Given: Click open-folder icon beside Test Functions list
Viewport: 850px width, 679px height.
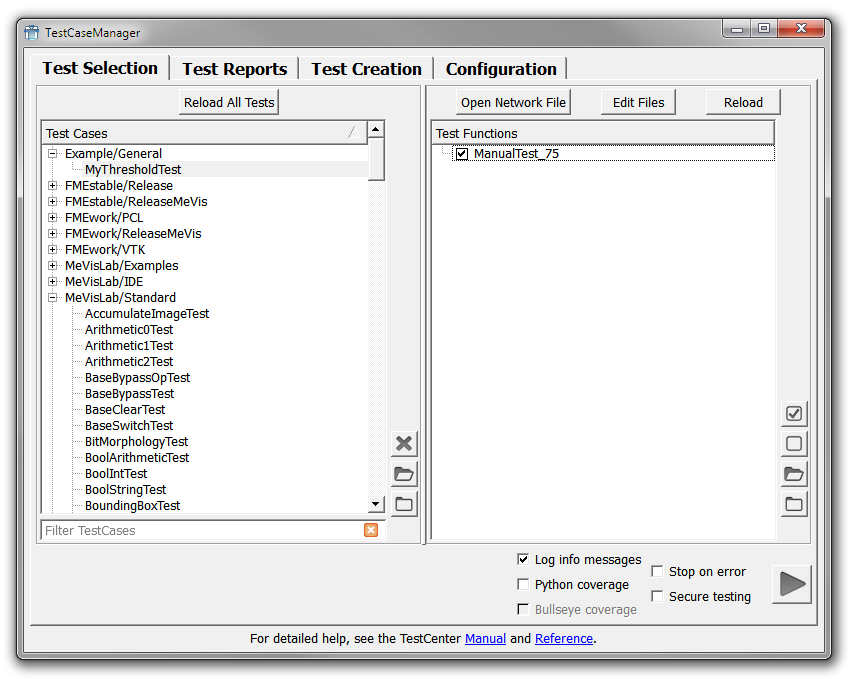Looking at the screenshot, I should coord(794,474).
